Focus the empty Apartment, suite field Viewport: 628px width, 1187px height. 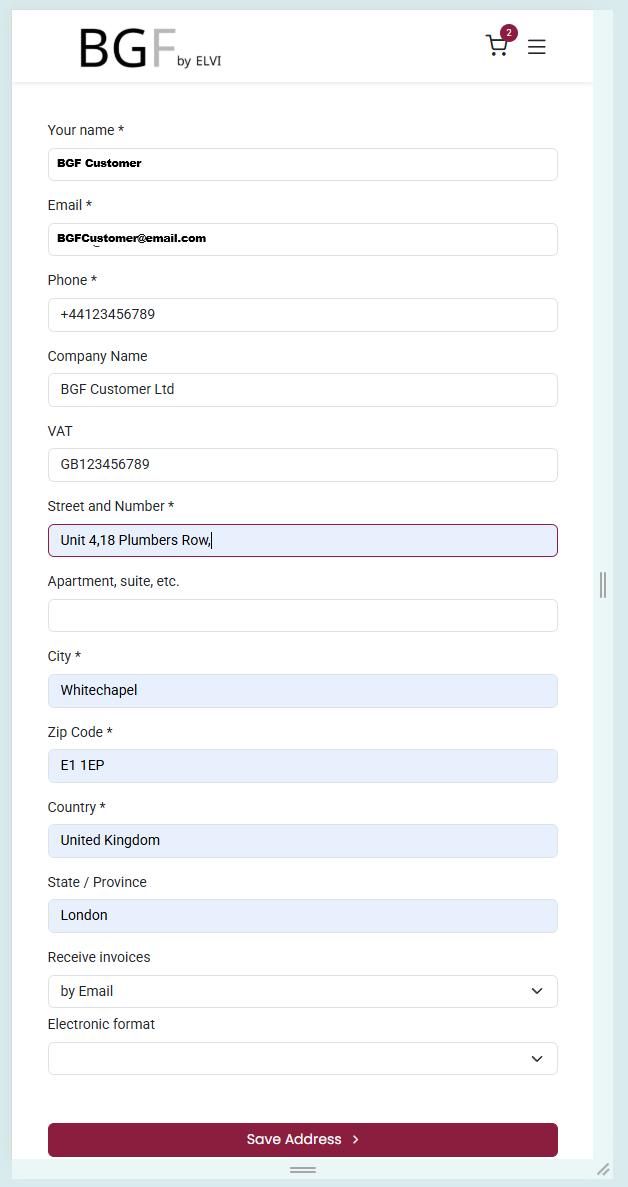302,615
